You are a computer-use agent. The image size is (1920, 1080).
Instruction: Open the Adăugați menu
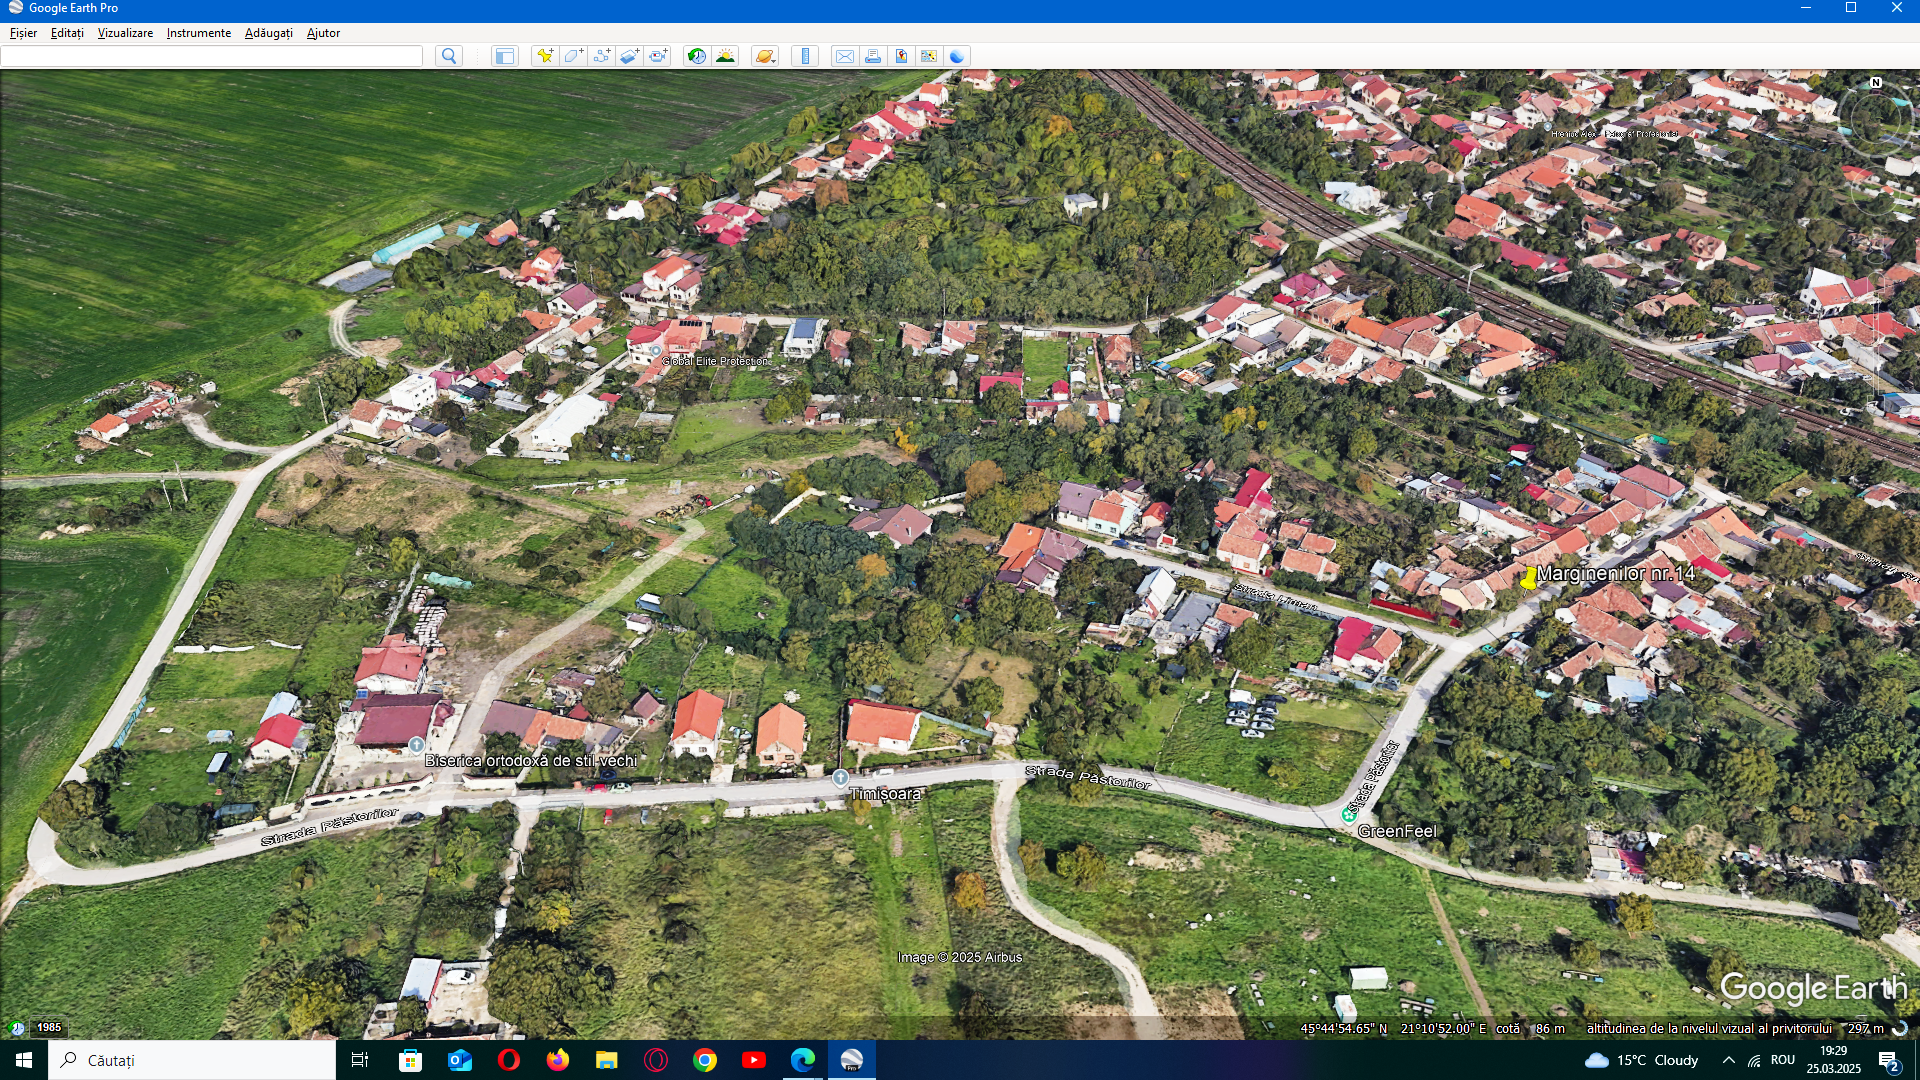(x=268, y=33)
